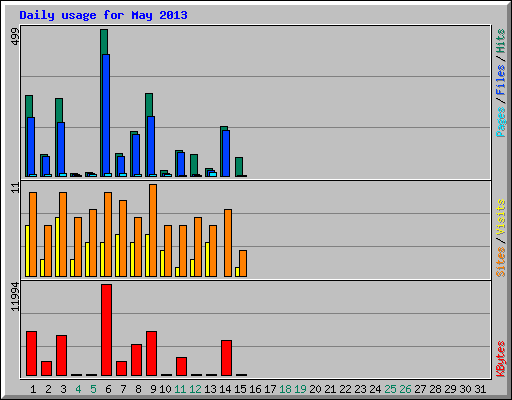
Task: Click the blue 'Files' legend label
Action: [501, 80]
